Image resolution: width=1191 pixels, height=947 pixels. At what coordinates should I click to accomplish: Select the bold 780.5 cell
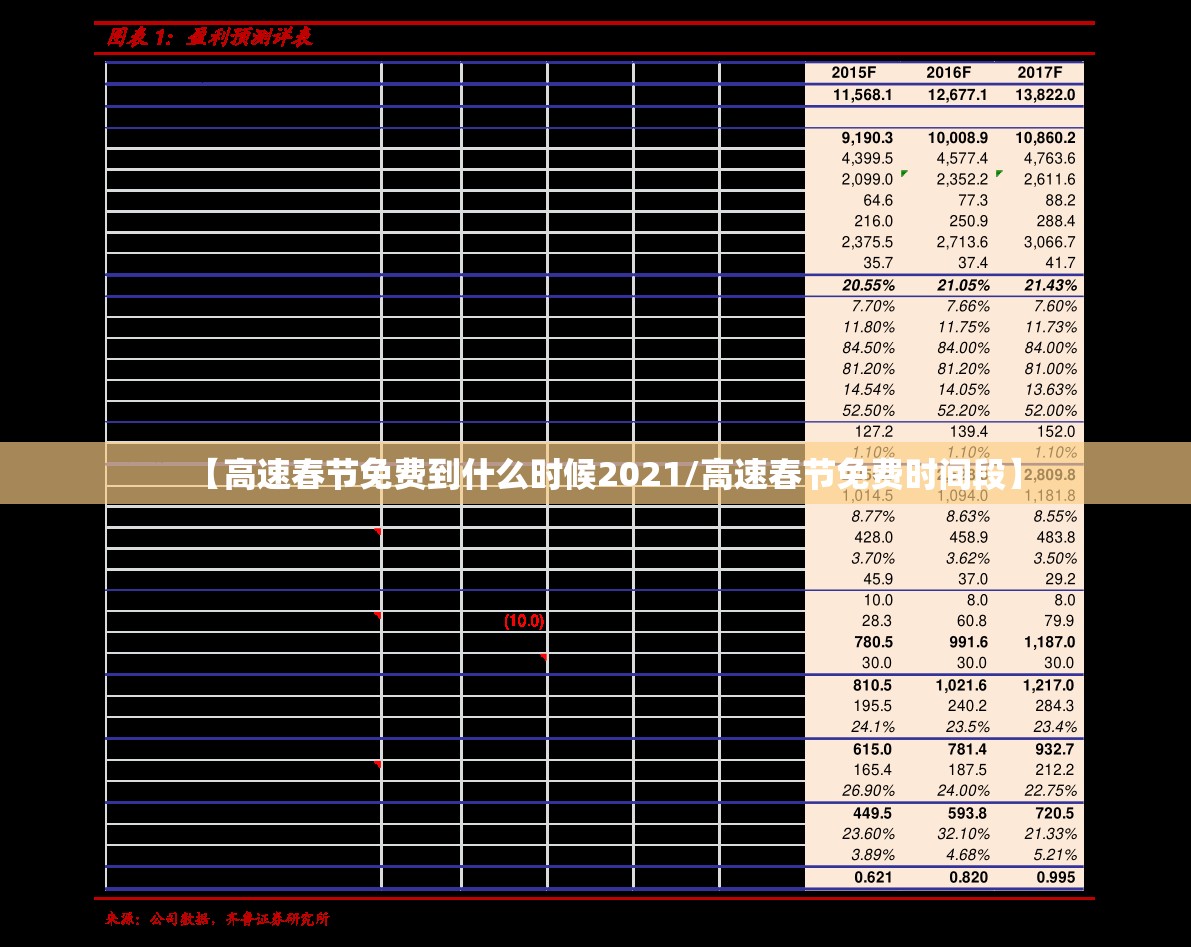coord(873,642)
